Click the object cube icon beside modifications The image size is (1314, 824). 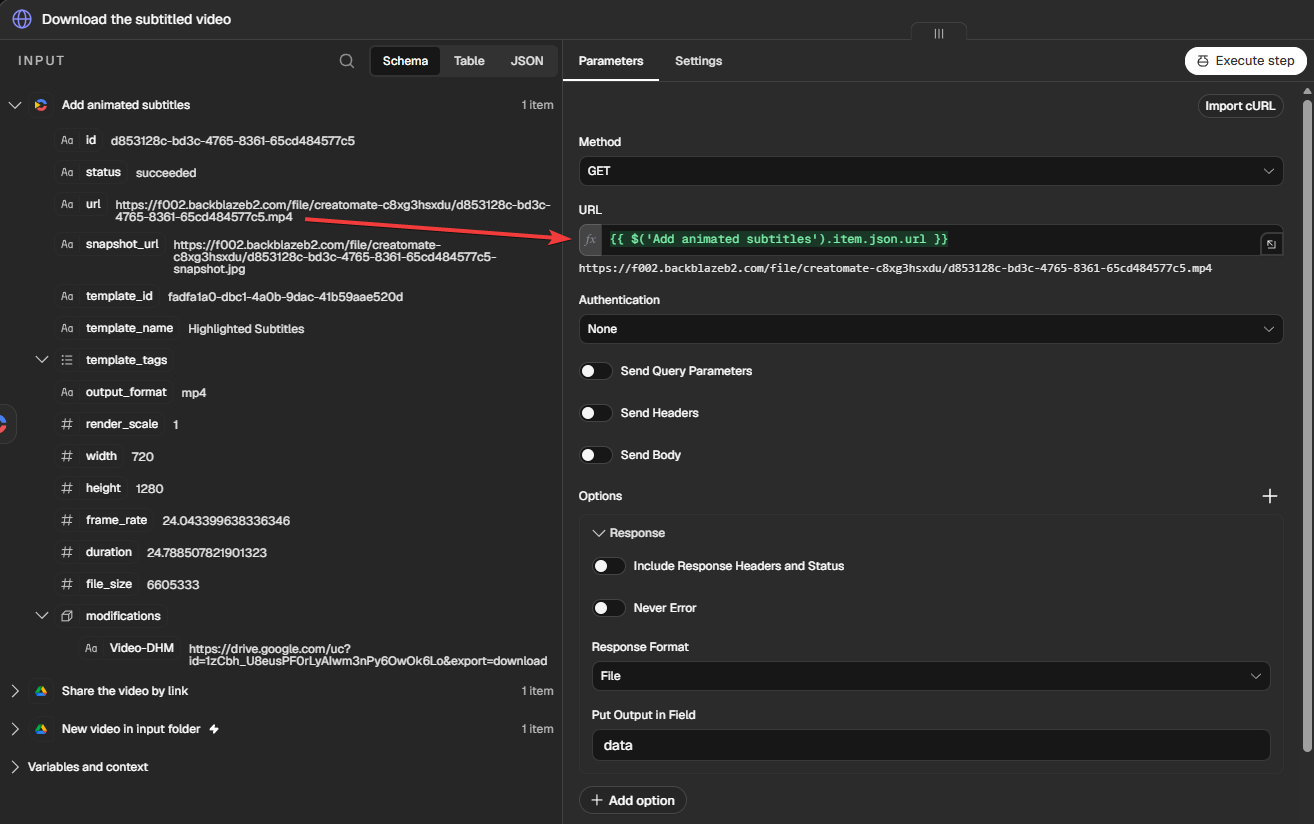tap(67, 616)
